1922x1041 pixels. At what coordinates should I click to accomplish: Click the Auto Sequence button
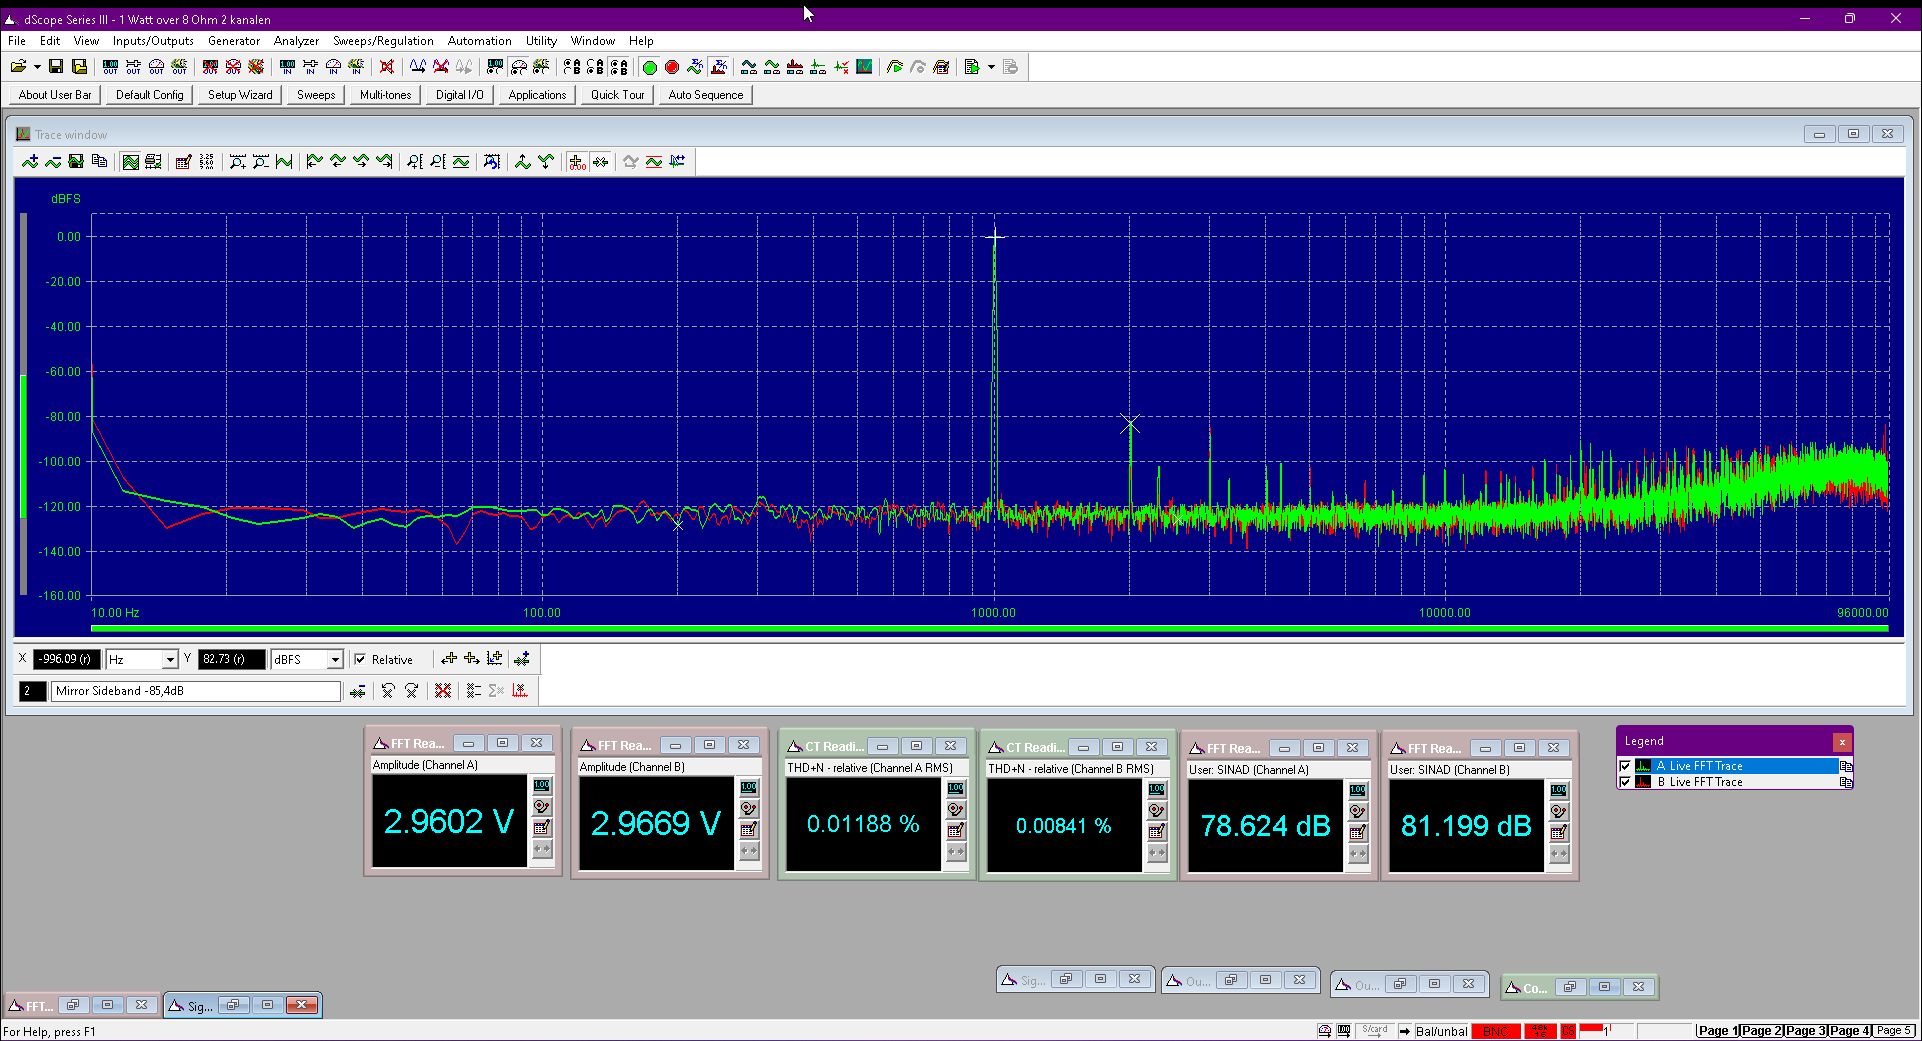tap(706, 95)
